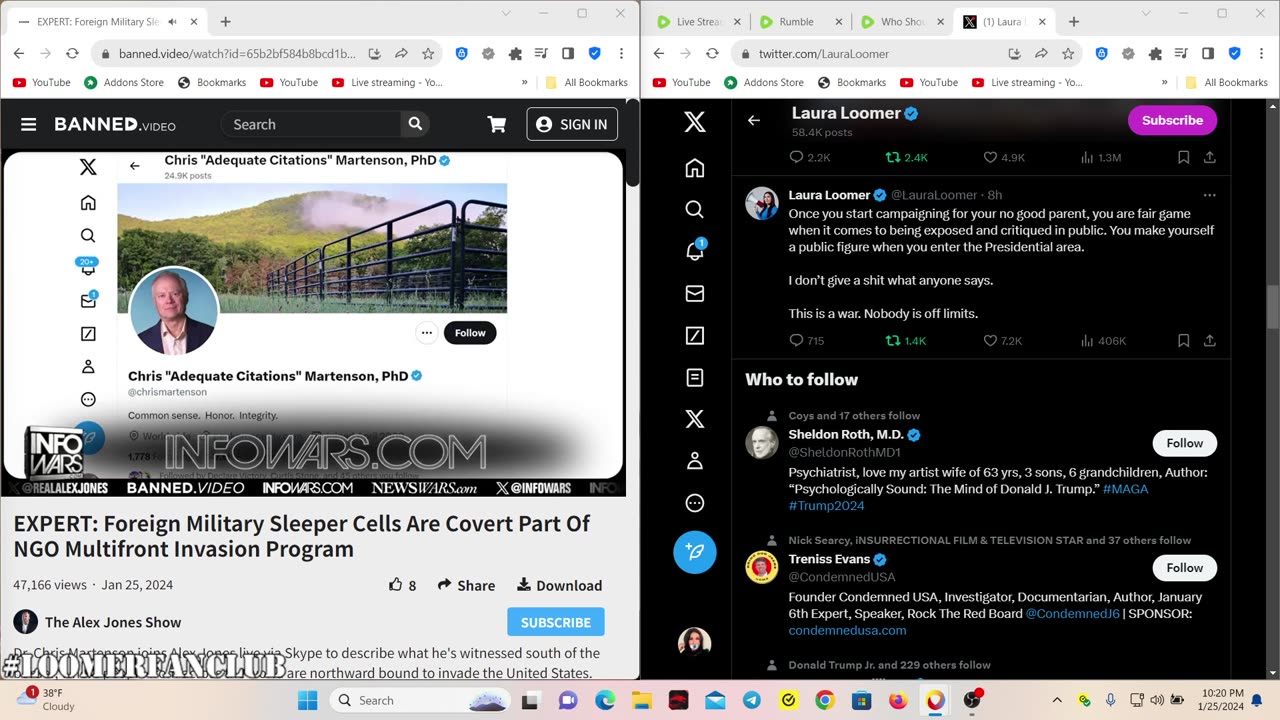Open Twitter direct messages envelope
The height and width of the screenshot is (720, 1280).
coord(695,293)
